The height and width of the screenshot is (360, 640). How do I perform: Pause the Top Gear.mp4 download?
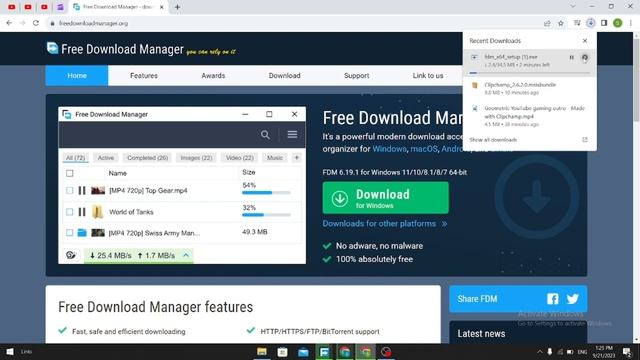(82, 190)
